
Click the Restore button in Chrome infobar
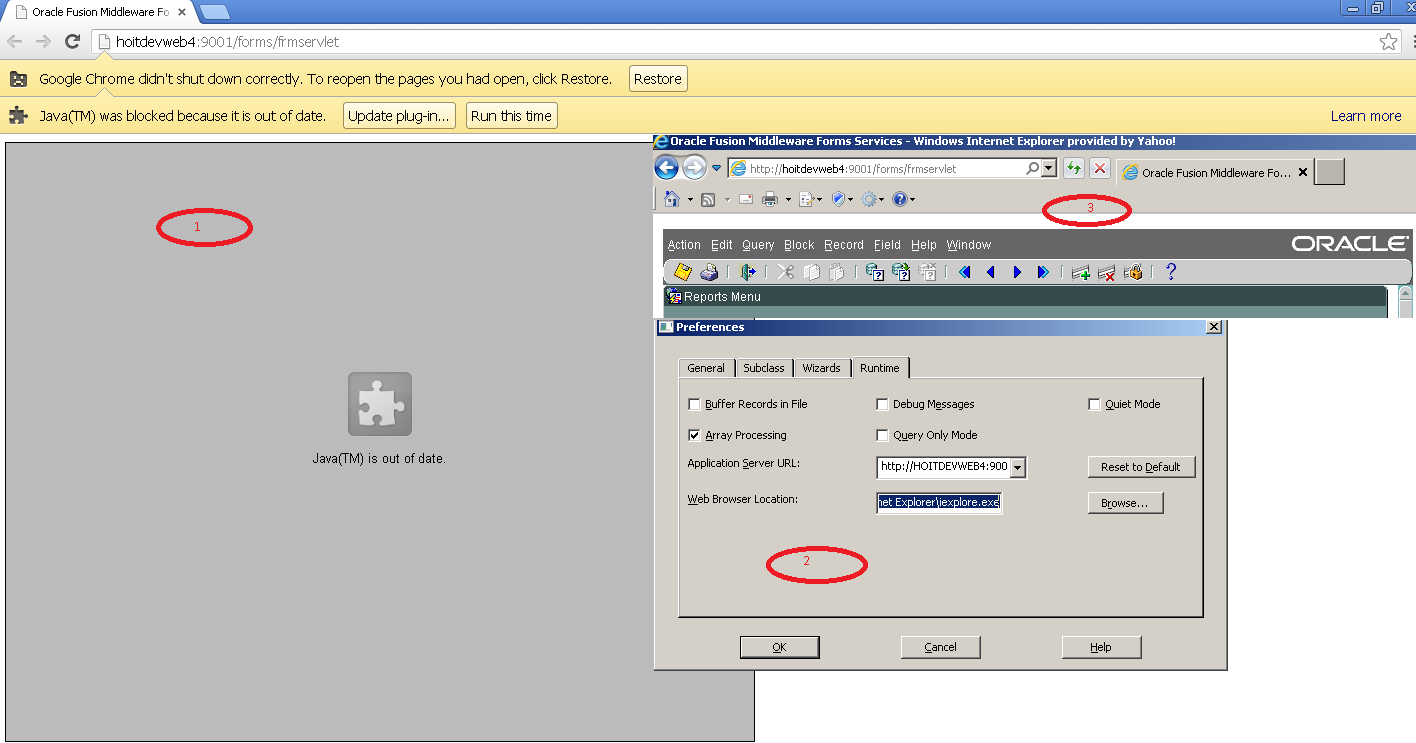point(658,79)
